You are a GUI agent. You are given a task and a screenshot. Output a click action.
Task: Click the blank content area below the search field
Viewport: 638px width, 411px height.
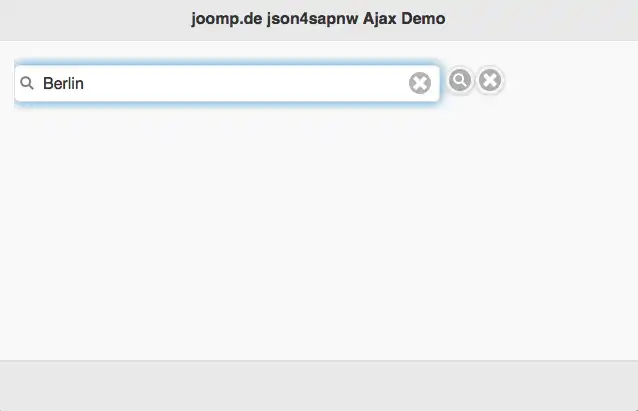tap(319, 230)
